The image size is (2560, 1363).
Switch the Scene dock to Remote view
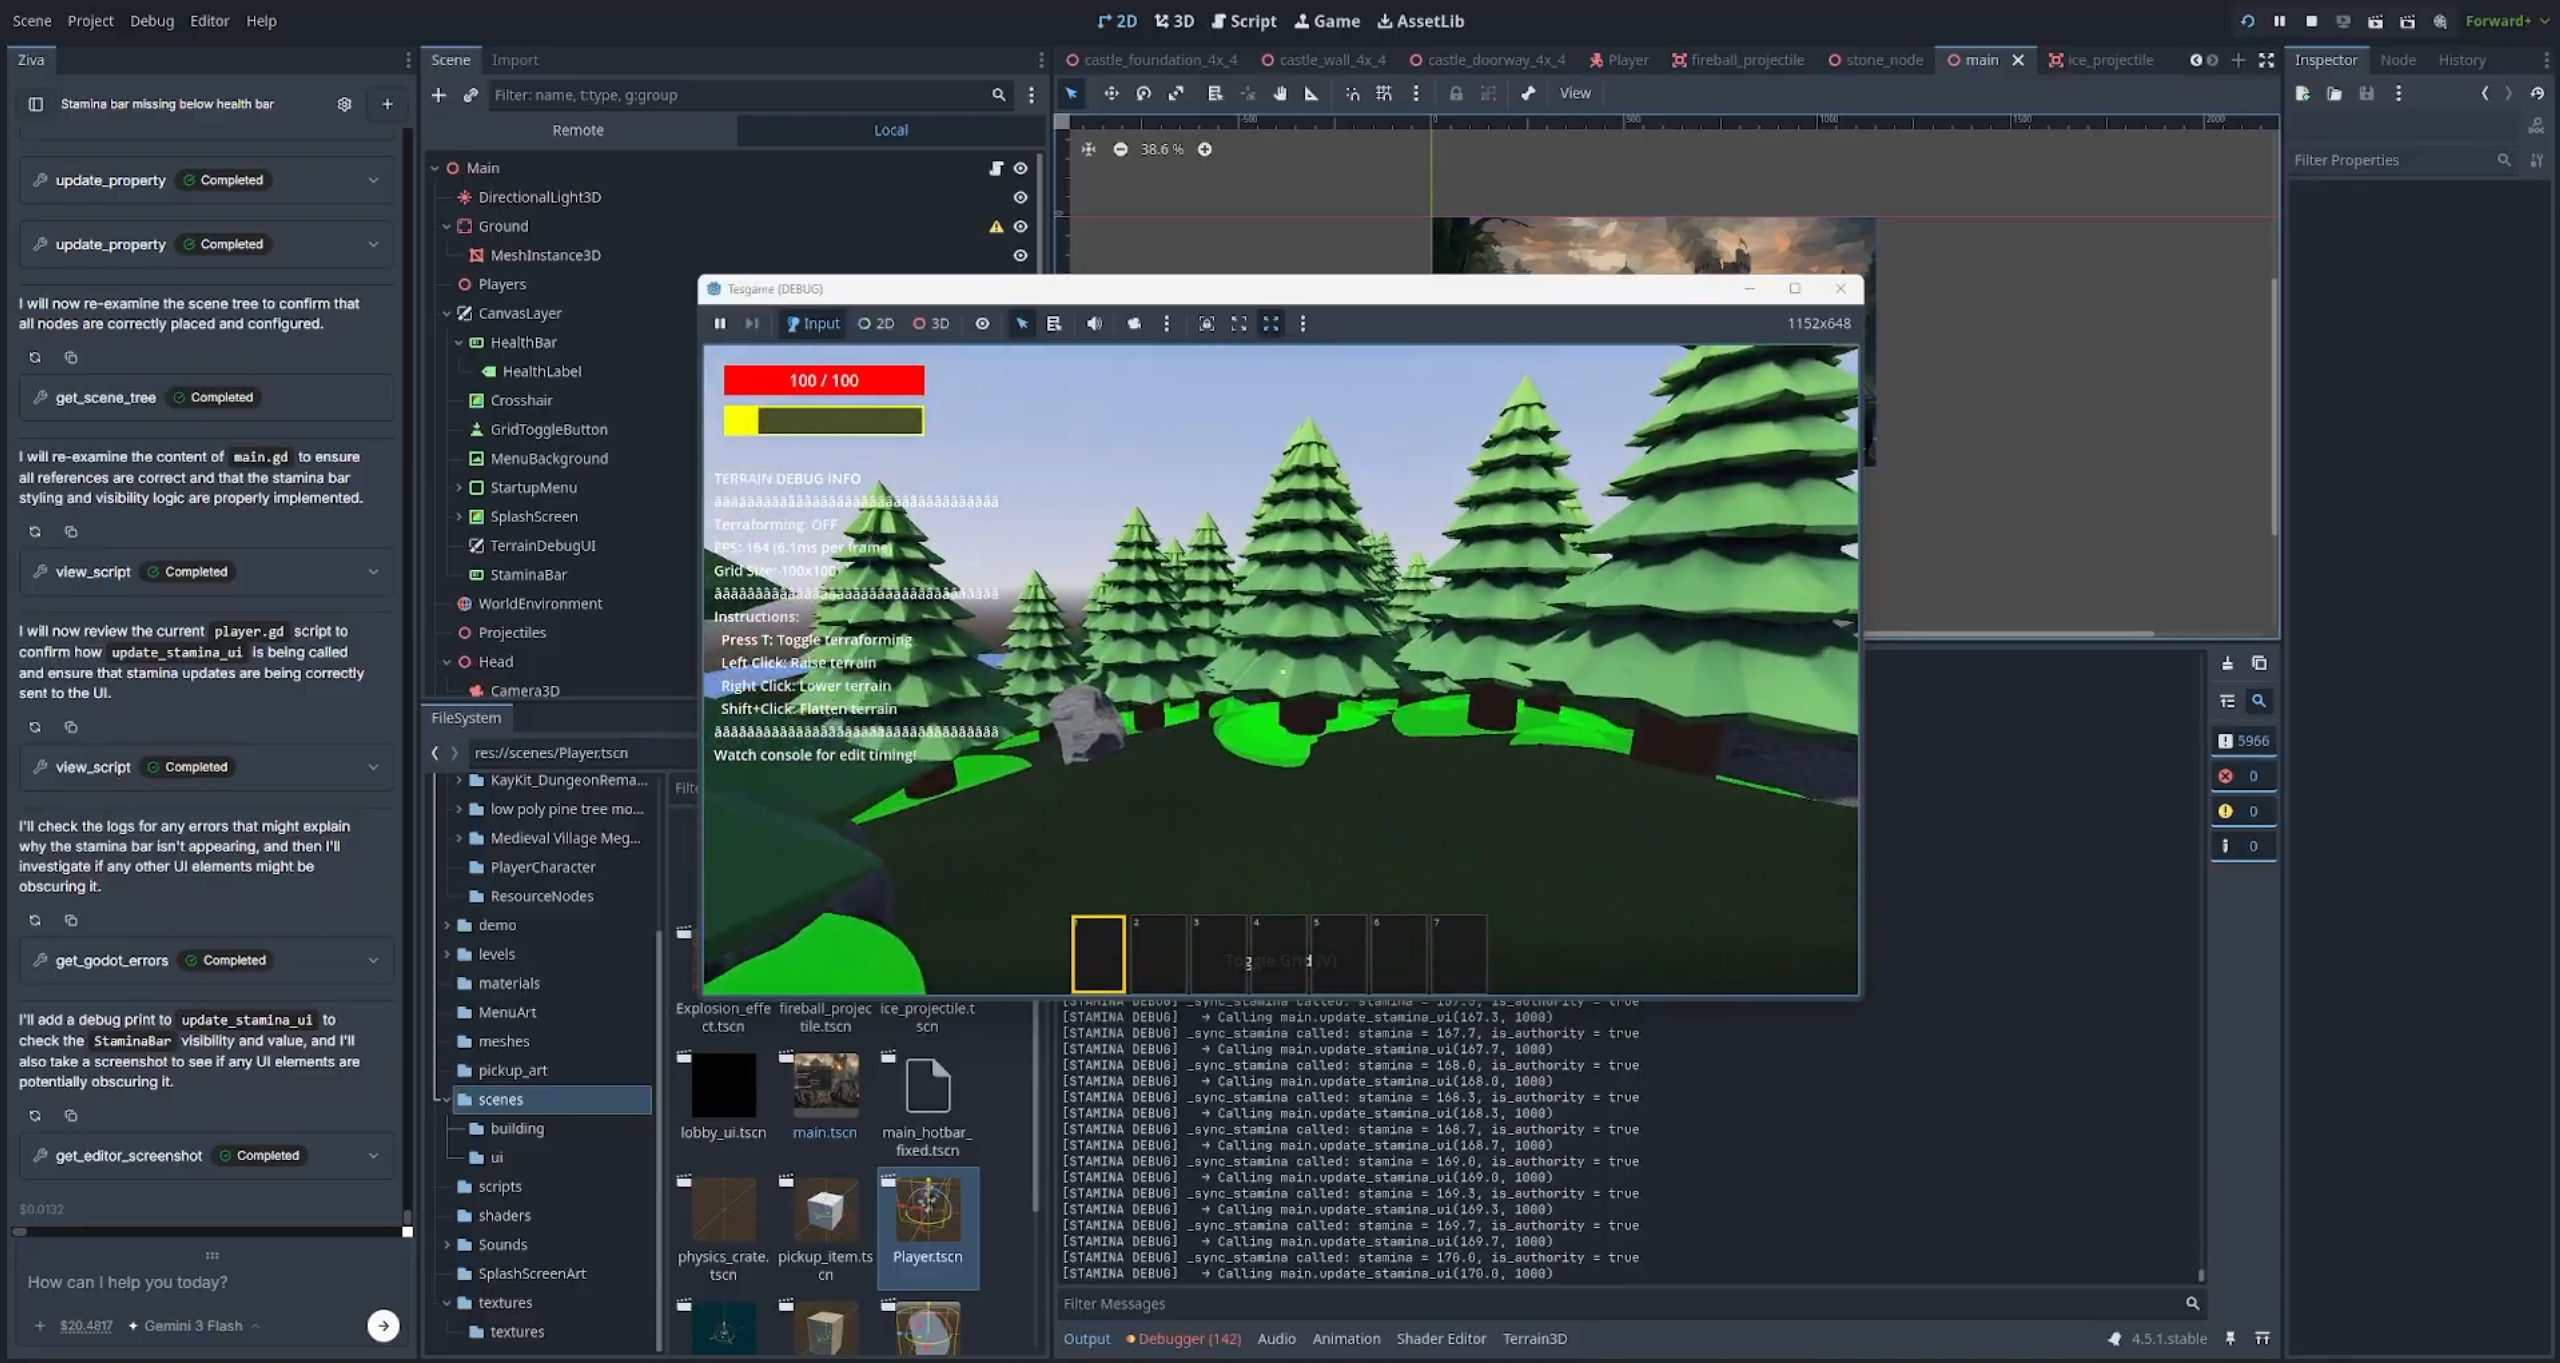click(578, 130)
